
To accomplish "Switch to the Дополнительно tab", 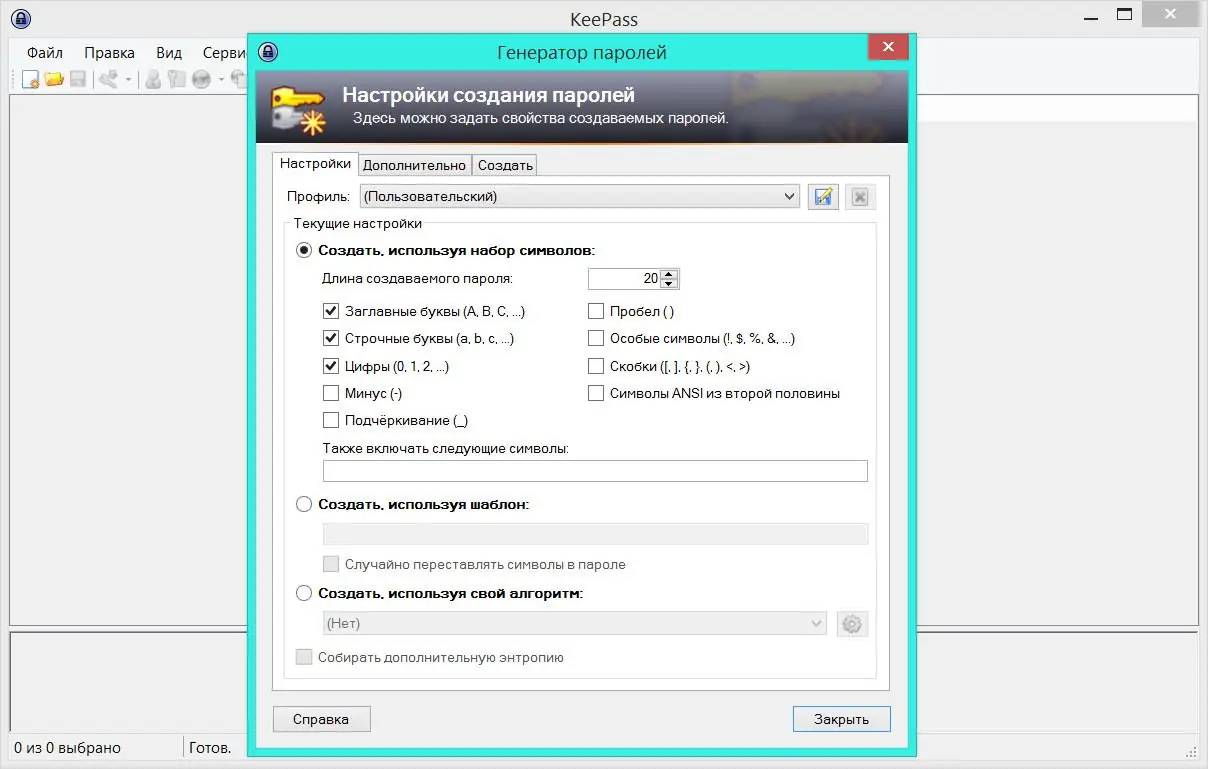I will click(415, 165).
